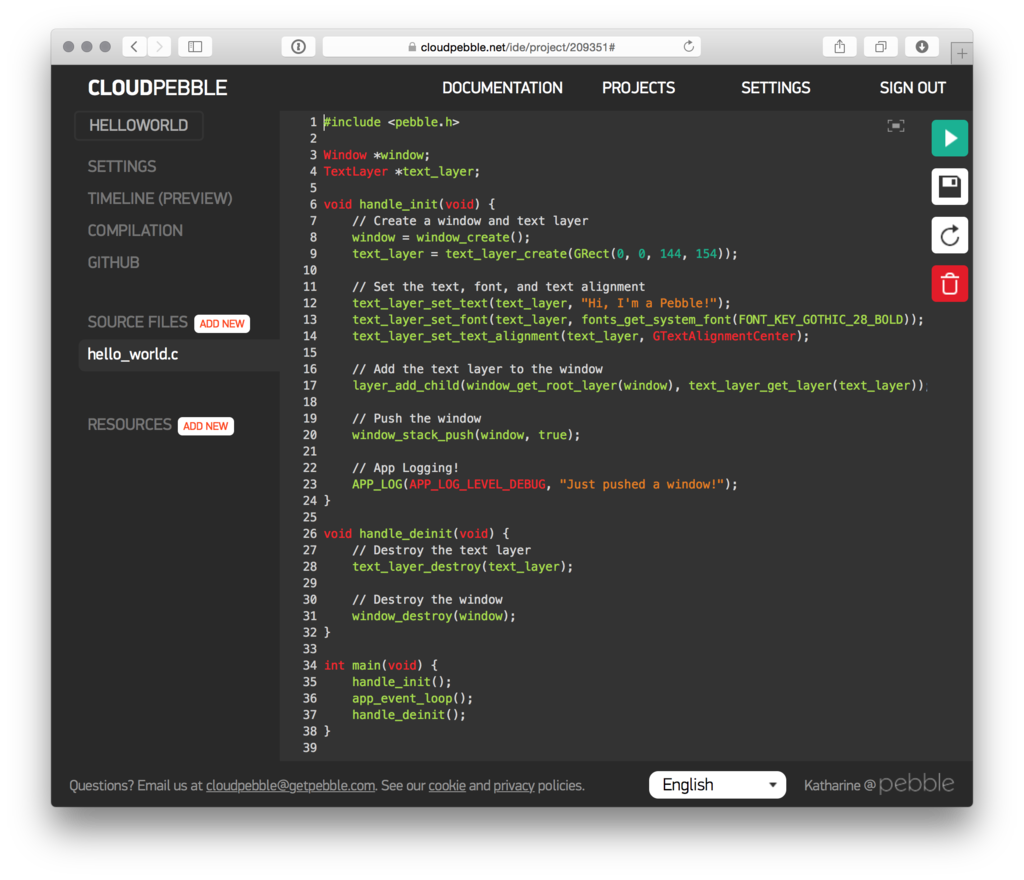1024x880 pixels.
Task: Open the Documentation menu
Action: [502, 88]
